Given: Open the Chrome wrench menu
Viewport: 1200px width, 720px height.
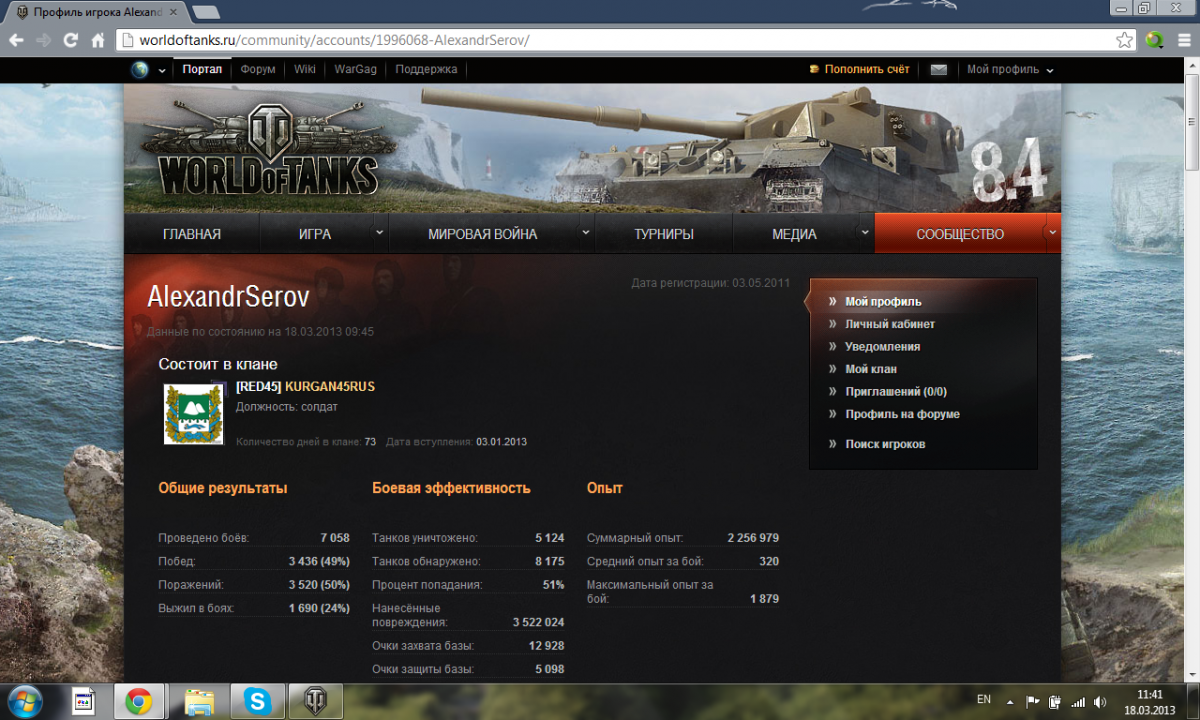Looking at the screenshot, I should (1183, 41).
